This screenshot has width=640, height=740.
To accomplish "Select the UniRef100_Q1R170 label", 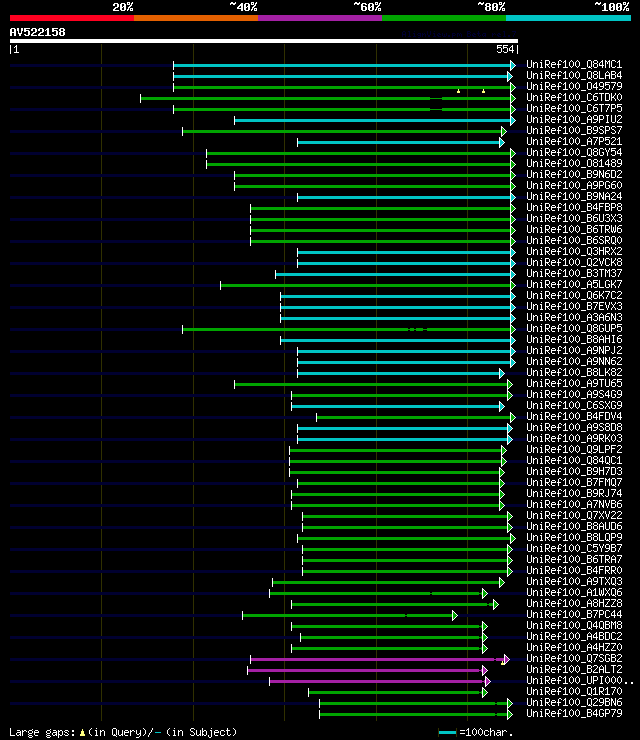I will [574, 691].
